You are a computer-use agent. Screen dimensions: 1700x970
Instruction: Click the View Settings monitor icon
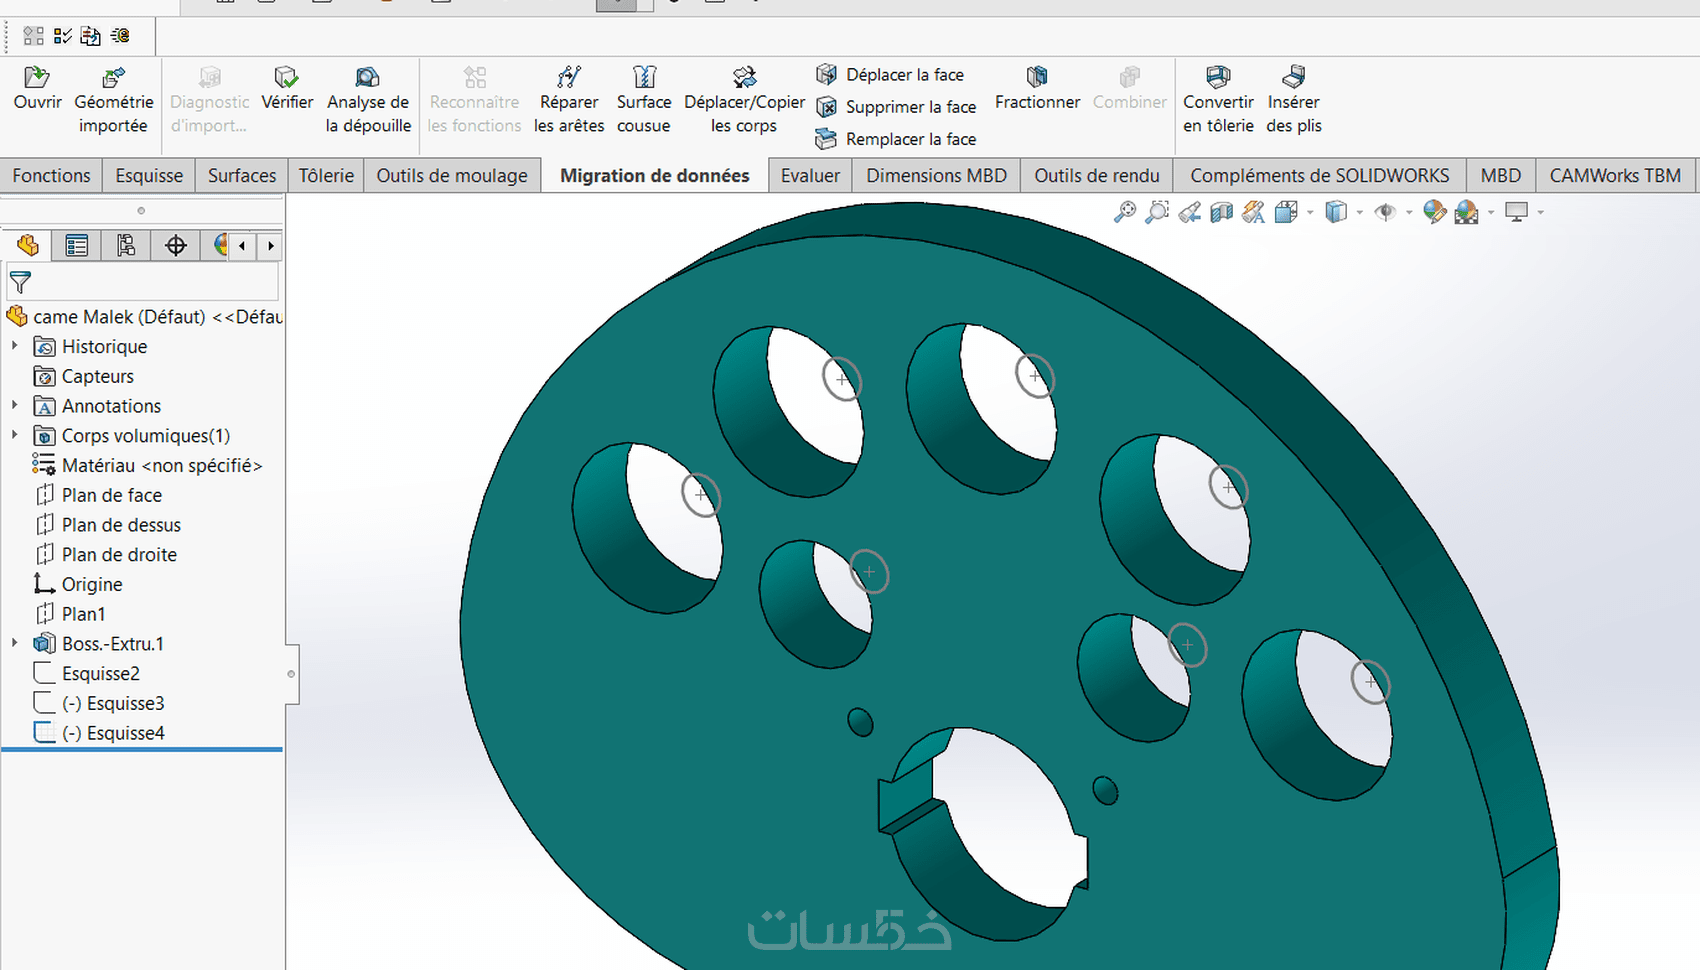point(1517,212)
